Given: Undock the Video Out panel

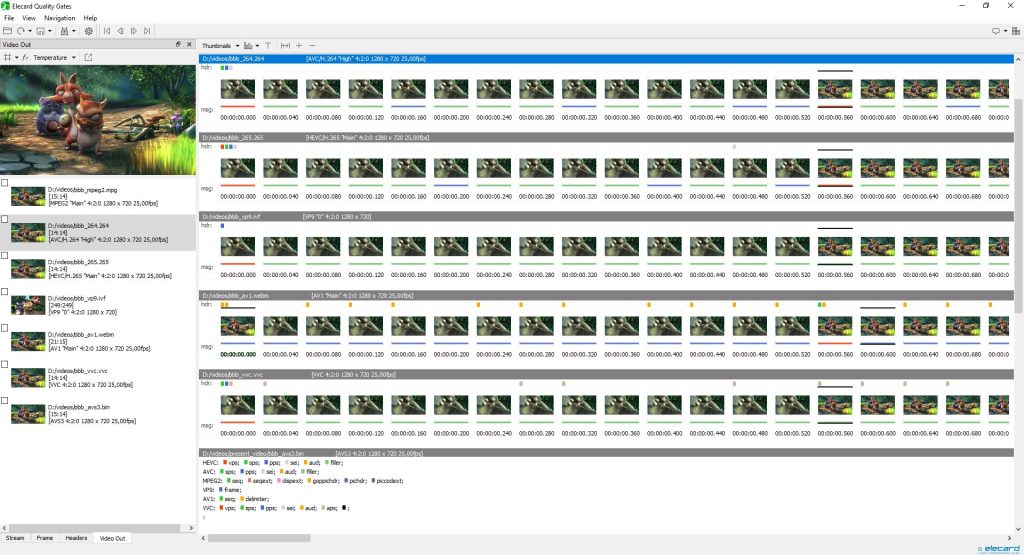Looking at the screenshot, I should click(x=178, y=44).
